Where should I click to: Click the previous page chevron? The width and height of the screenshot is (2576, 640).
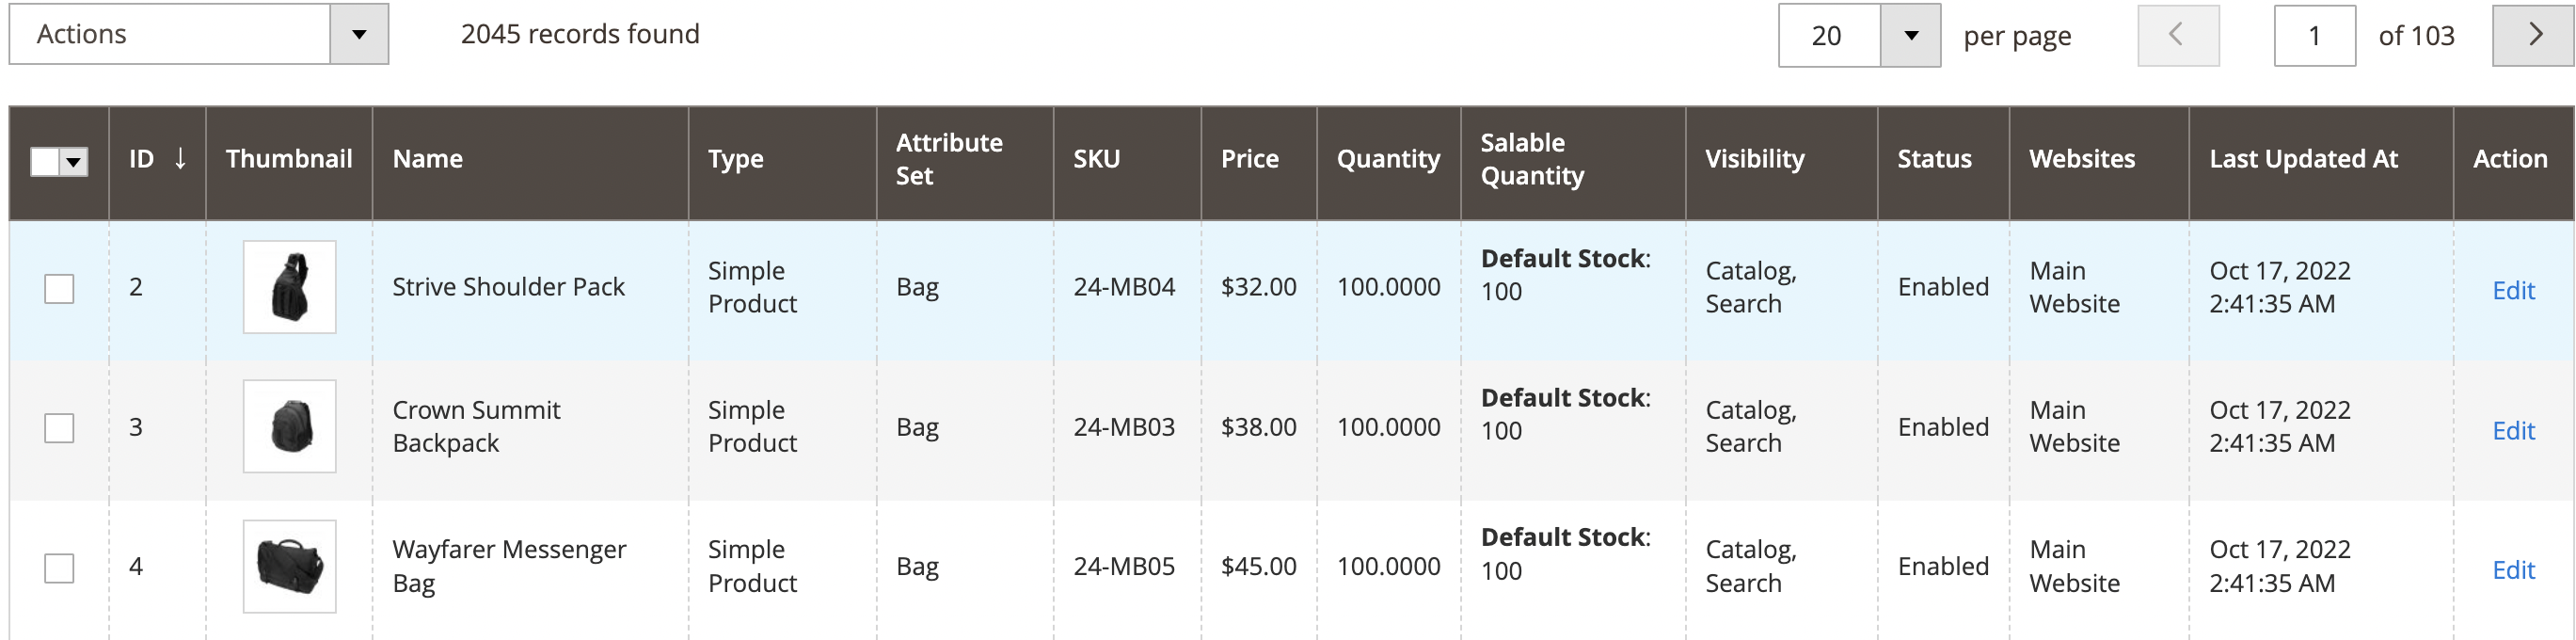tap(2178, 33)
